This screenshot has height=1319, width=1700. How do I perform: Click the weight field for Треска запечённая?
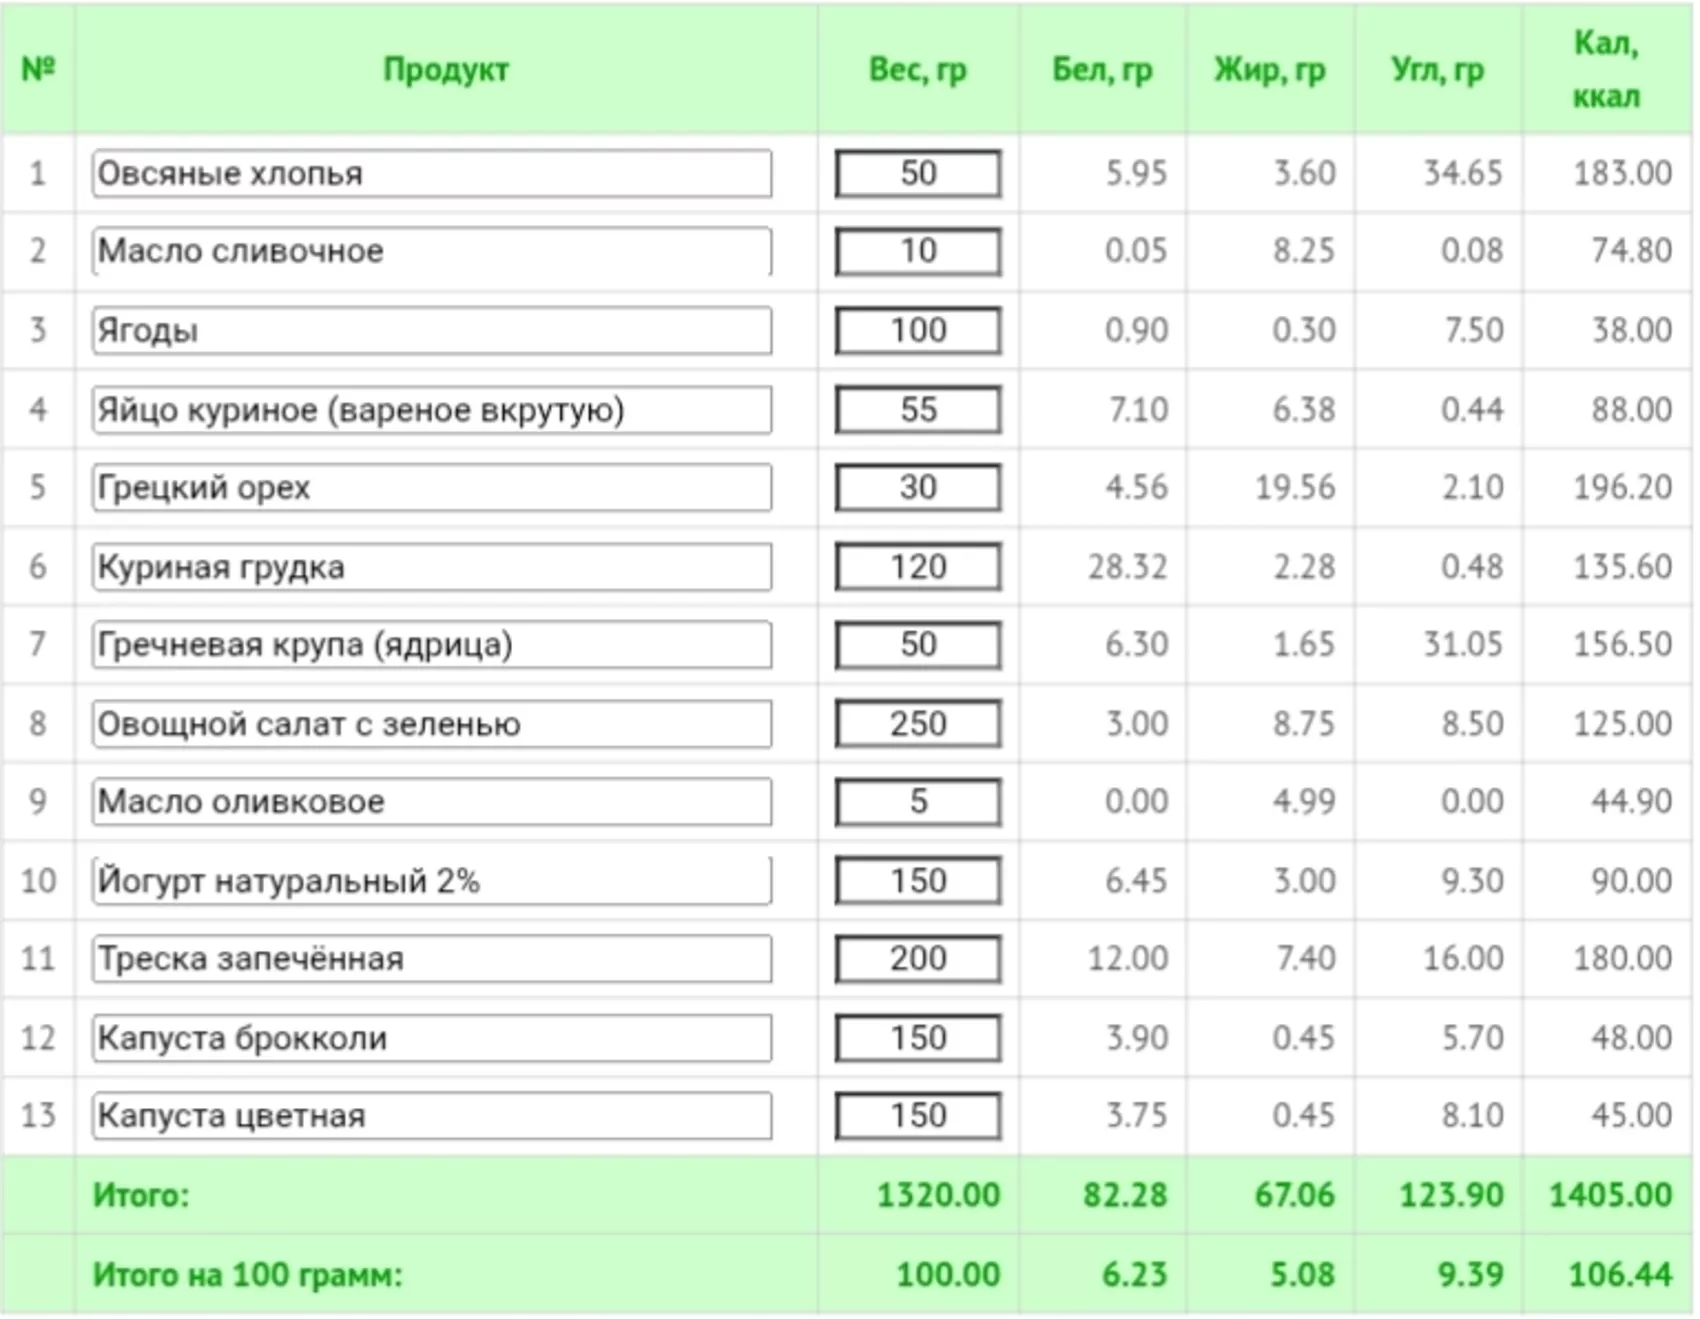[x=918, y=959]
